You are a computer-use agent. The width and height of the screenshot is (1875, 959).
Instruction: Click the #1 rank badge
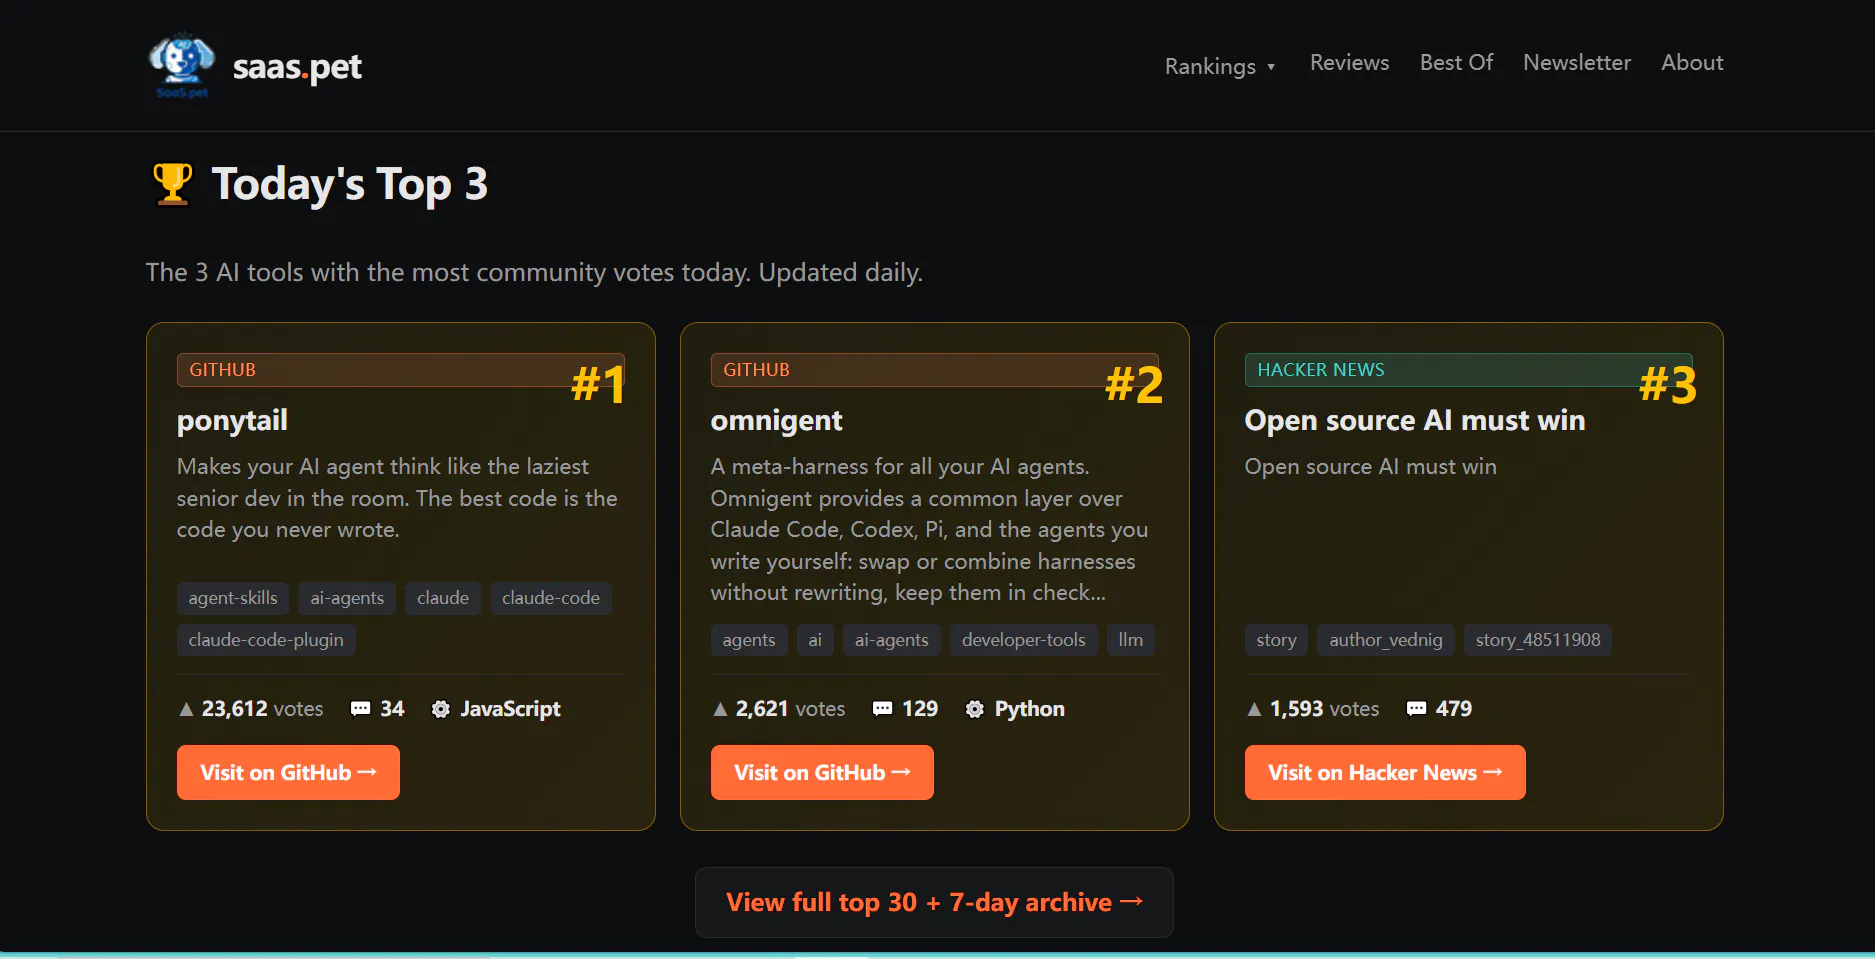[598, 385]
